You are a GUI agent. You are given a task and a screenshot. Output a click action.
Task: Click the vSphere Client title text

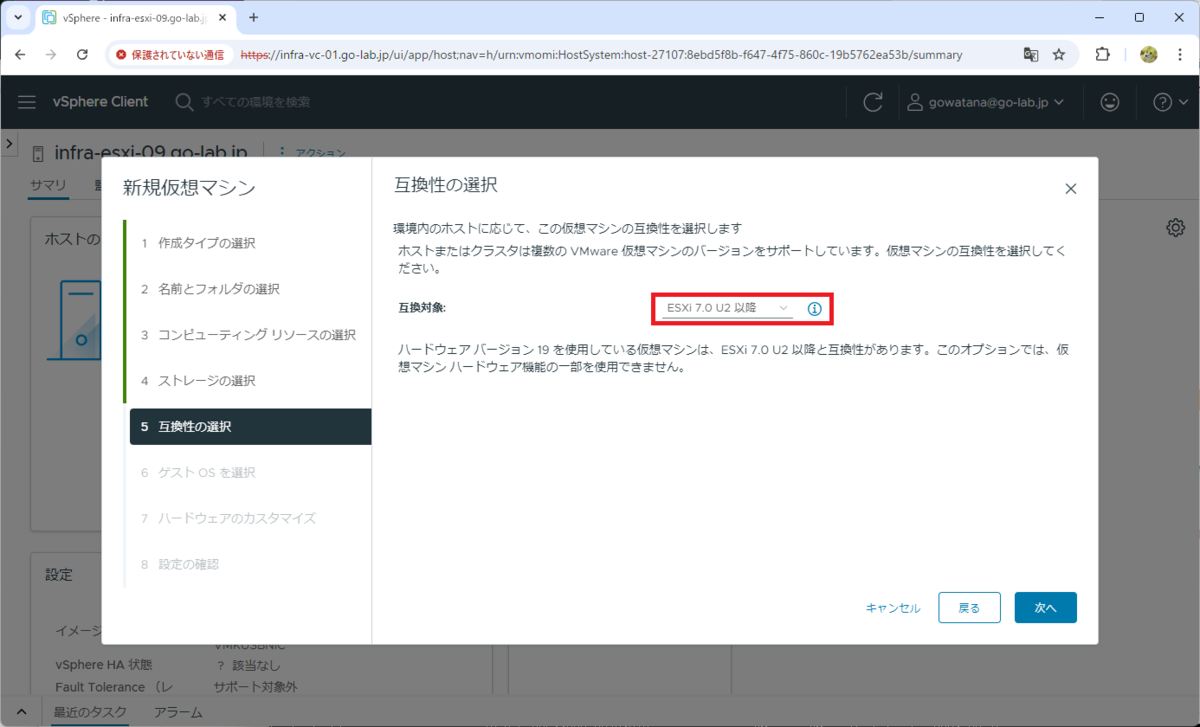tap(100, 102)
